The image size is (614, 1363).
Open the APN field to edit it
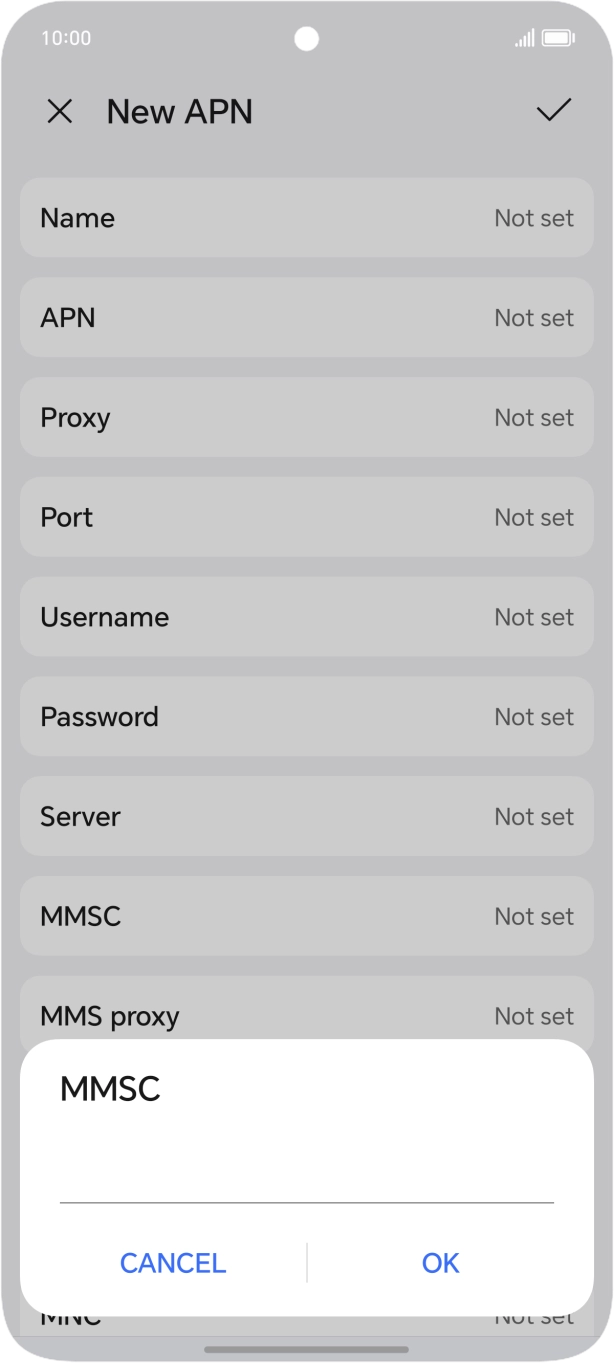[306, 317]
